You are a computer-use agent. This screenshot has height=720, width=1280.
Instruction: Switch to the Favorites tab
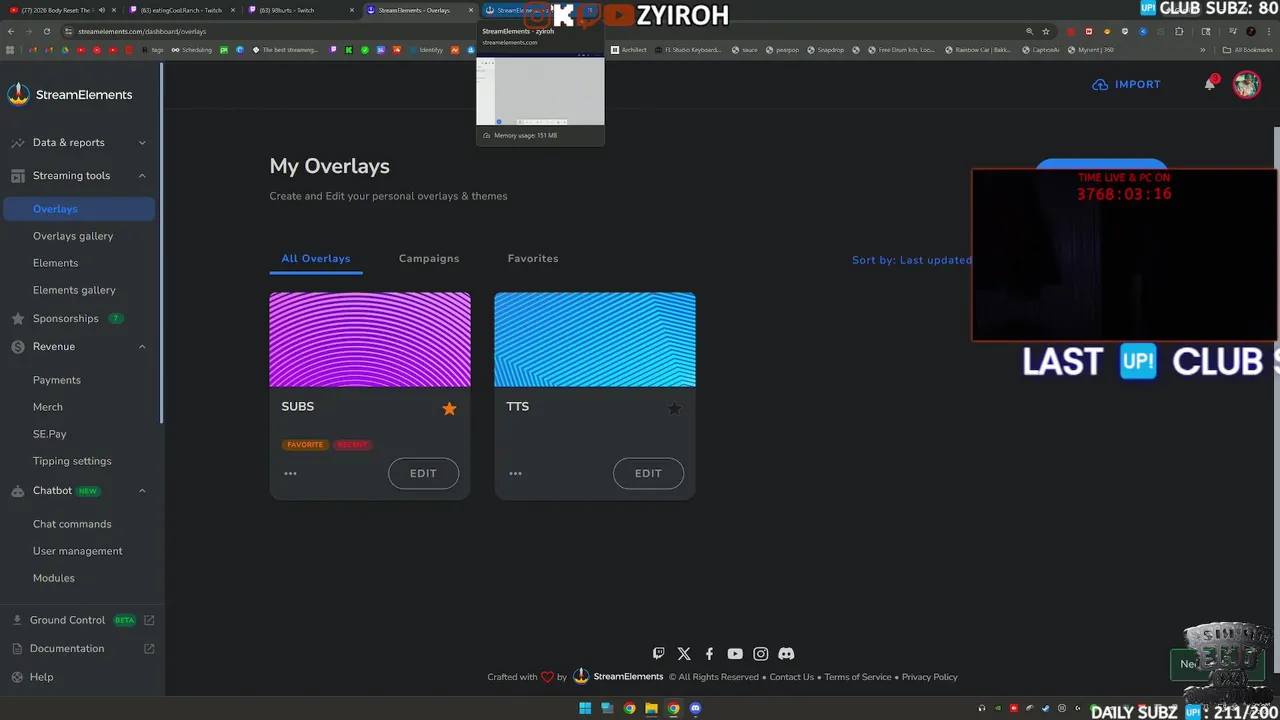[533, 259]
